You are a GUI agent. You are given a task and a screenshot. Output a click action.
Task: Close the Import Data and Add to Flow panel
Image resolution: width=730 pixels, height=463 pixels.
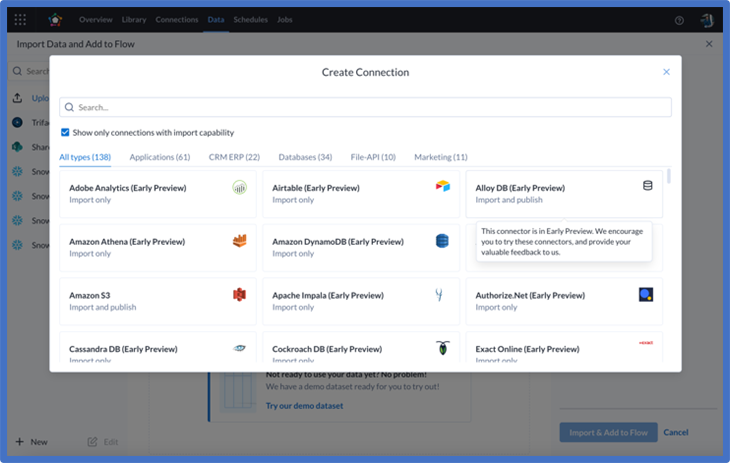pos(709,44)
